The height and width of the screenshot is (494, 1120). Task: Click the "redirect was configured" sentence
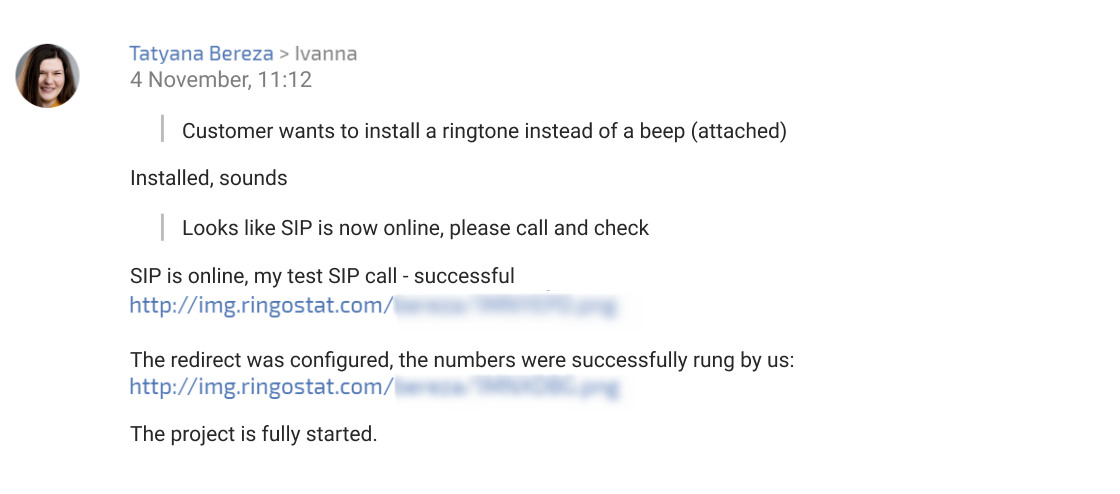point(461,360)
